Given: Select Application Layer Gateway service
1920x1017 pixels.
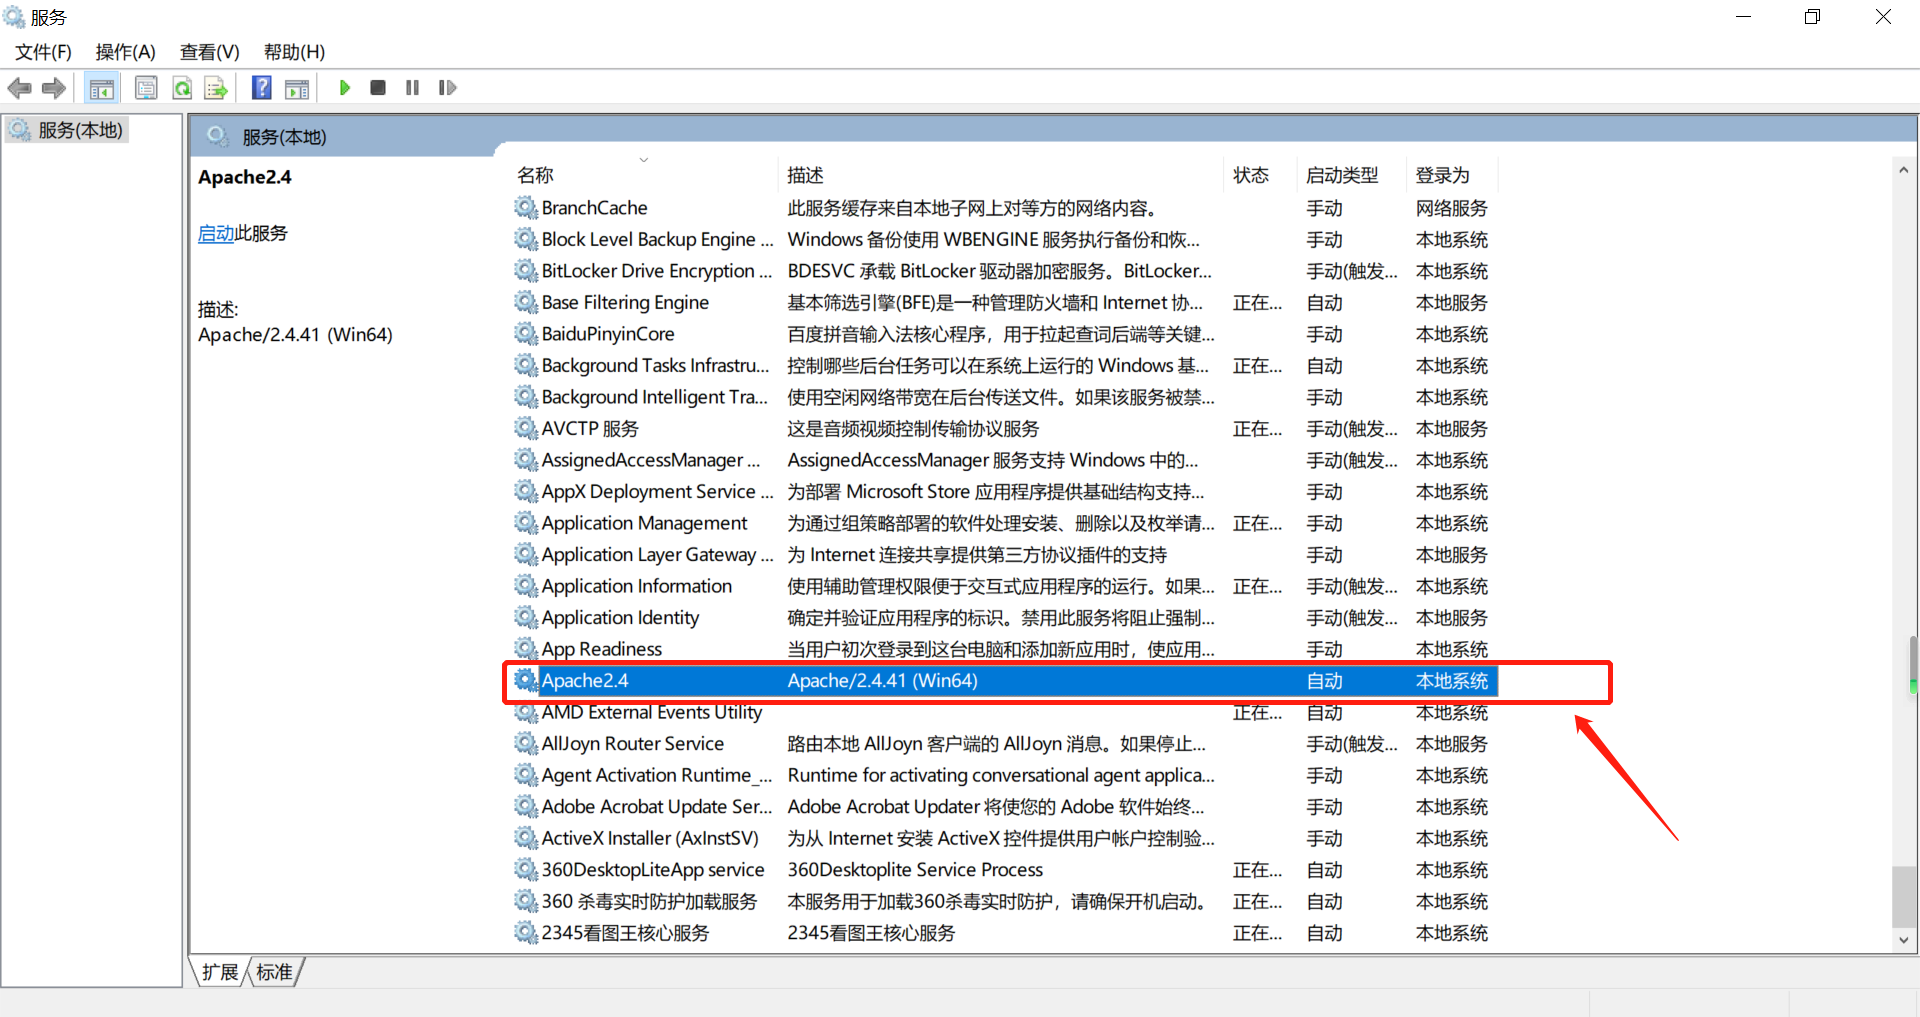Looking at the screenshot, I should tap(1004, 555).
